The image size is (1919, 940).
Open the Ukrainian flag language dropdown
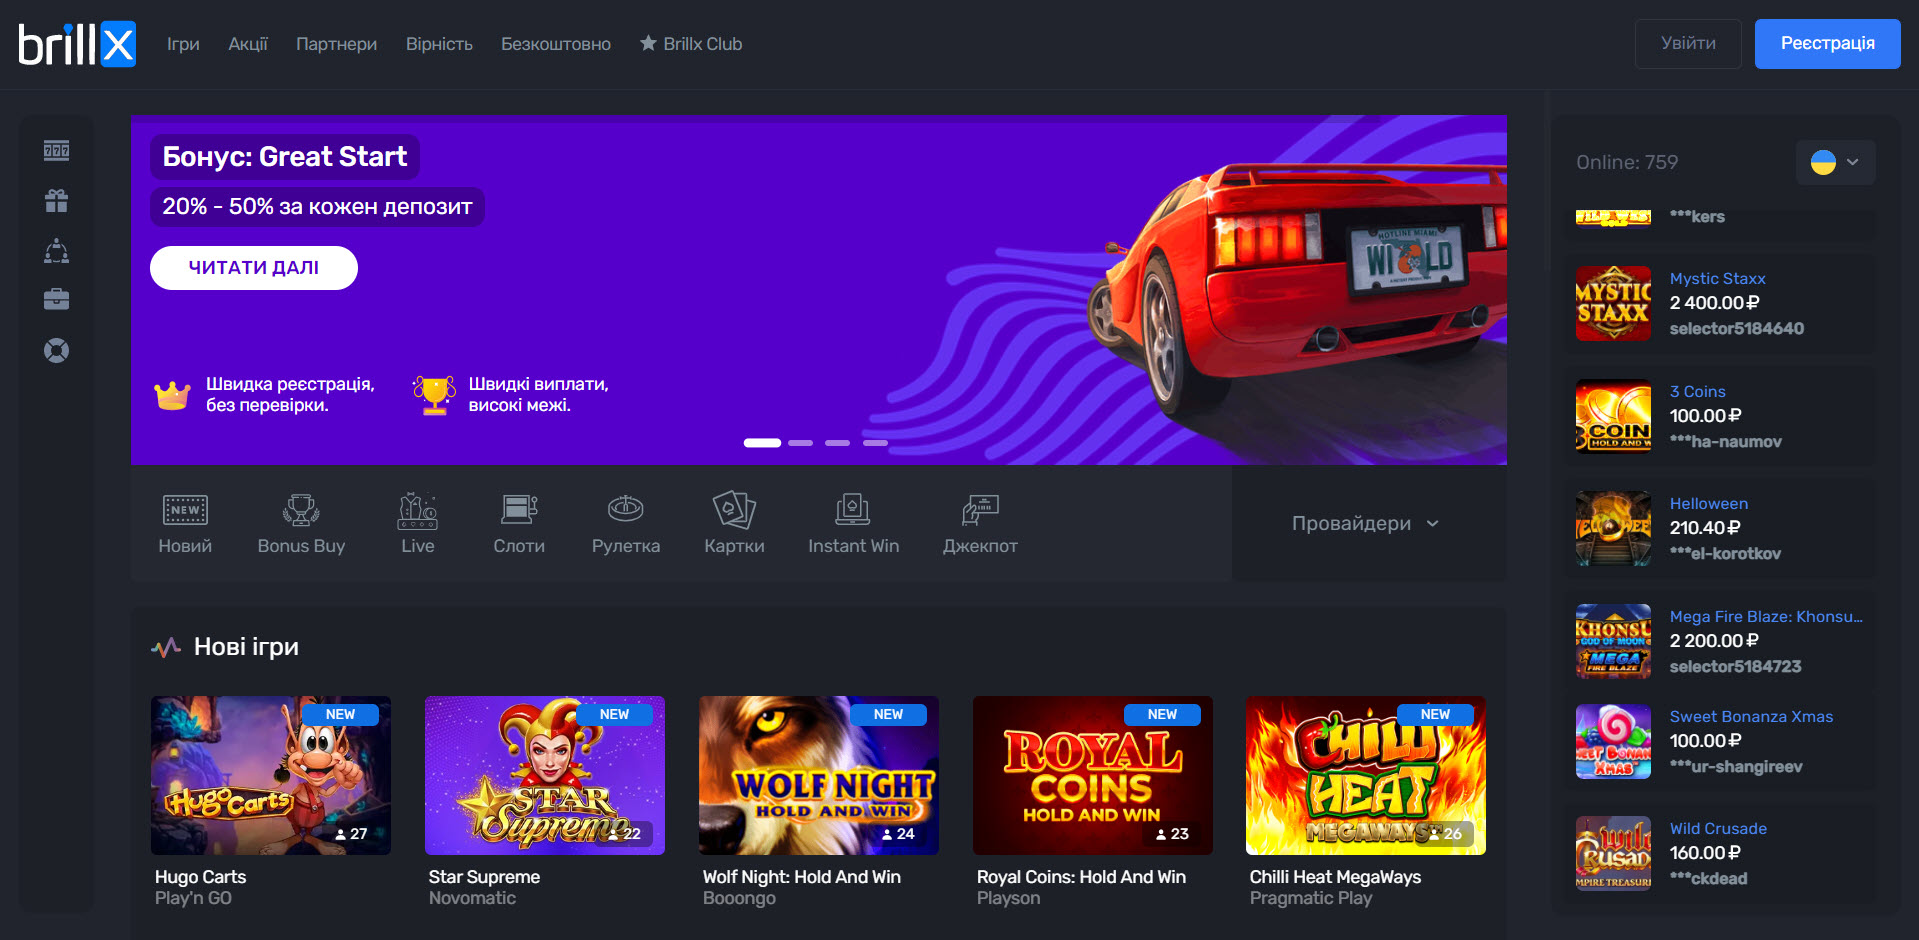1835,162
